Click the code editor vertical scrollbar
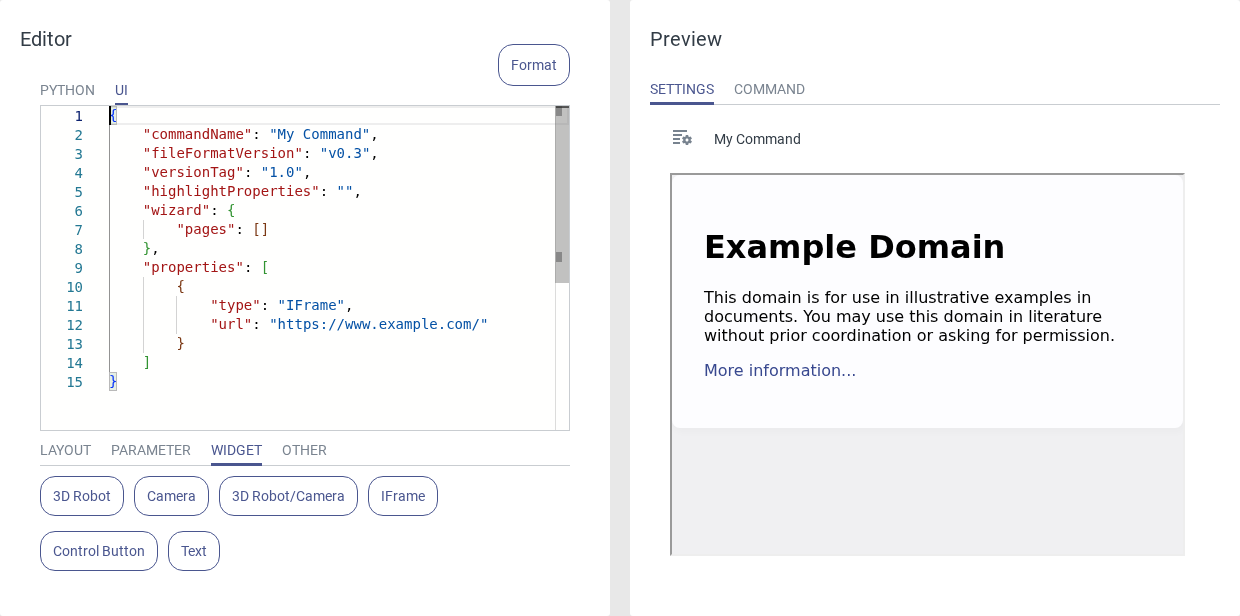 (562, 200)
